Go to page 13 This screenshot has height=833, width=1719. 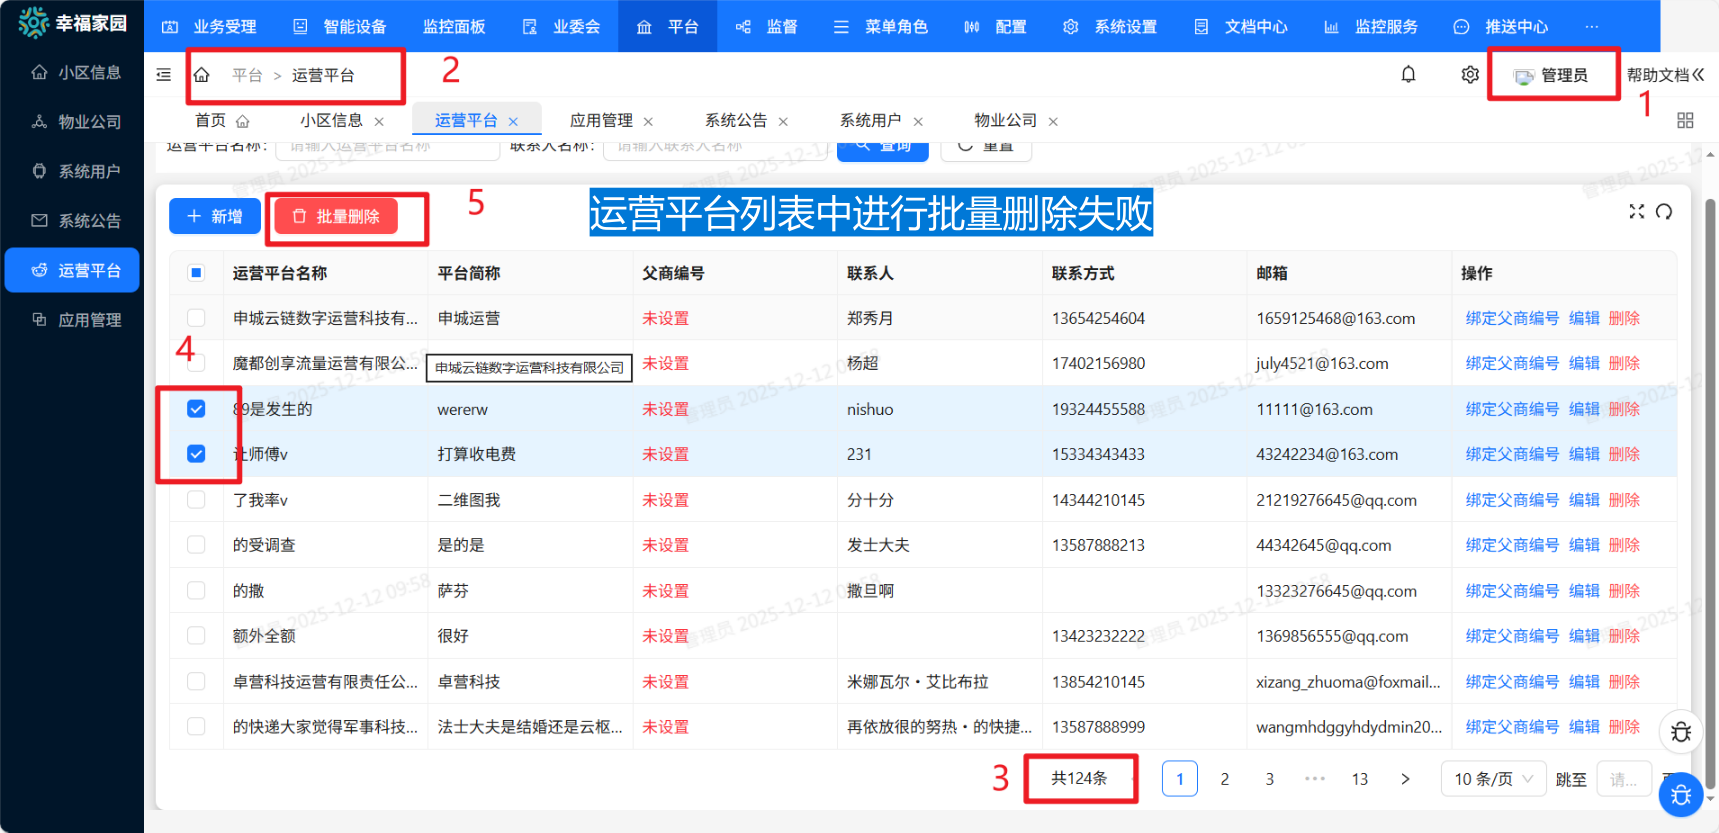click(1360, 779)
